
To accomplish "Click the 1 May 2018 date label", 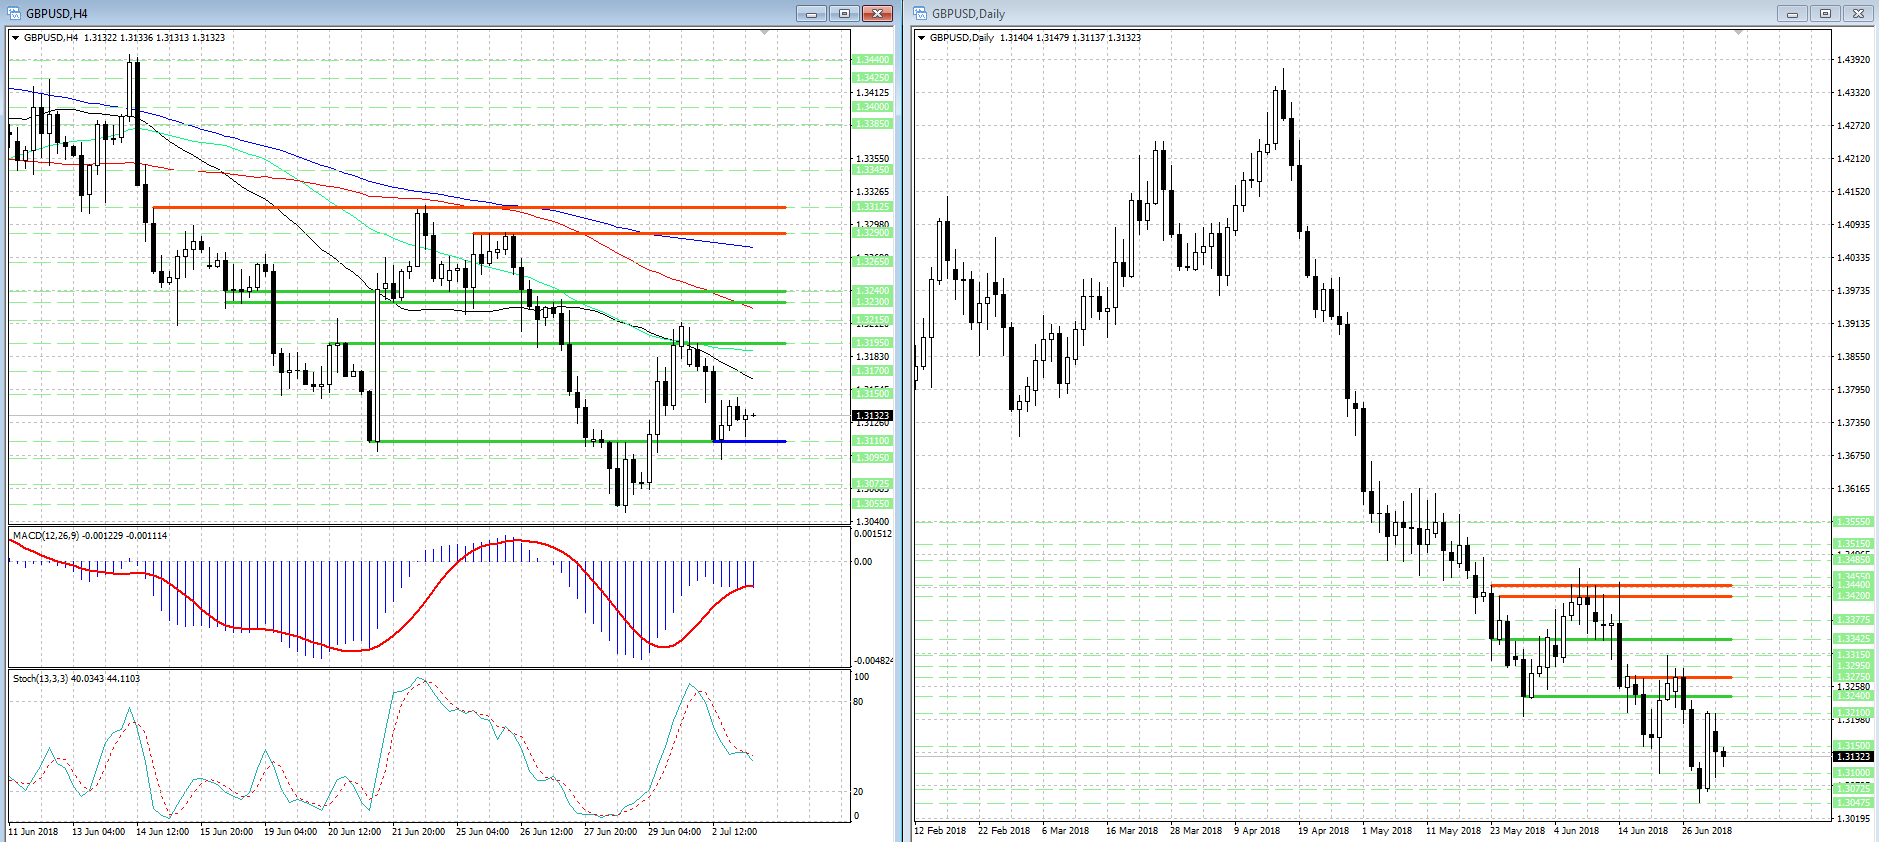I will coord(1387,831).
